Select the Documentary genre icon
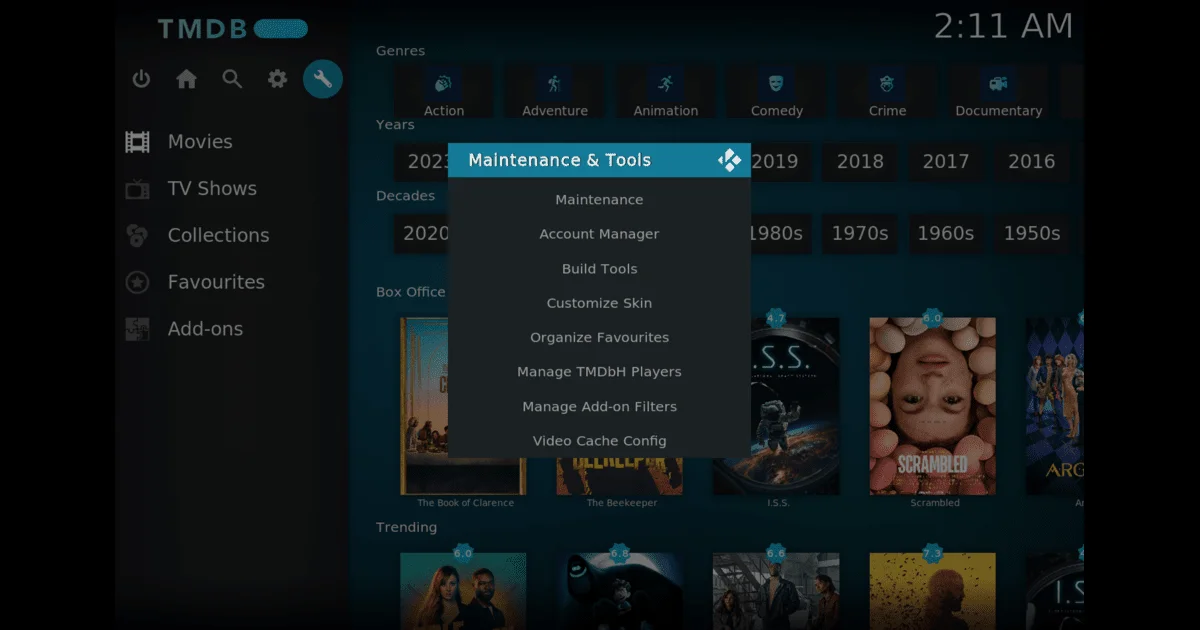The width and height of the screenshot is (1200, 630). [997, 85]
